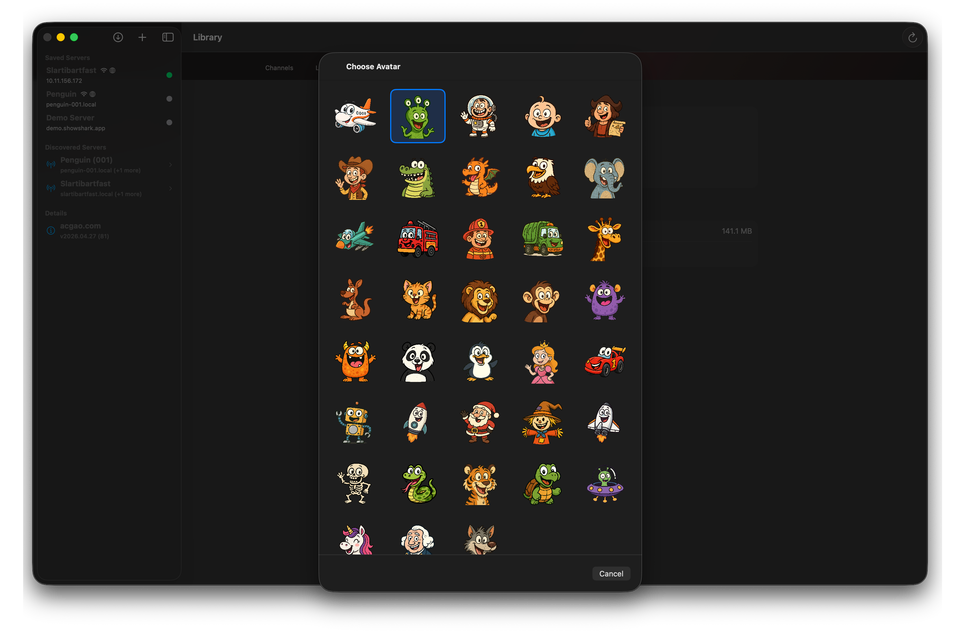Select the green alien avatar
The image size is (960, 635).
click(417, 115)
